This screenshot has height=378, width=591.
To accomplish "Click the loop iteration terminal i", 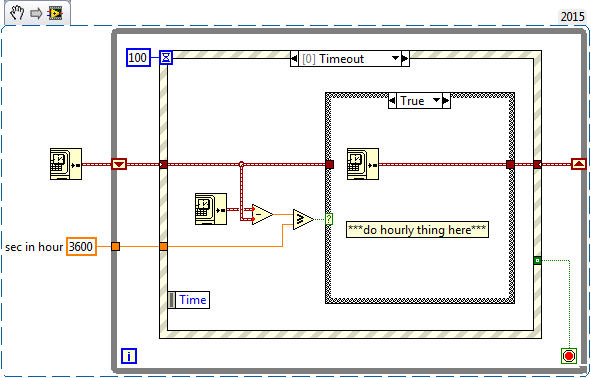I will click(129, 356).
